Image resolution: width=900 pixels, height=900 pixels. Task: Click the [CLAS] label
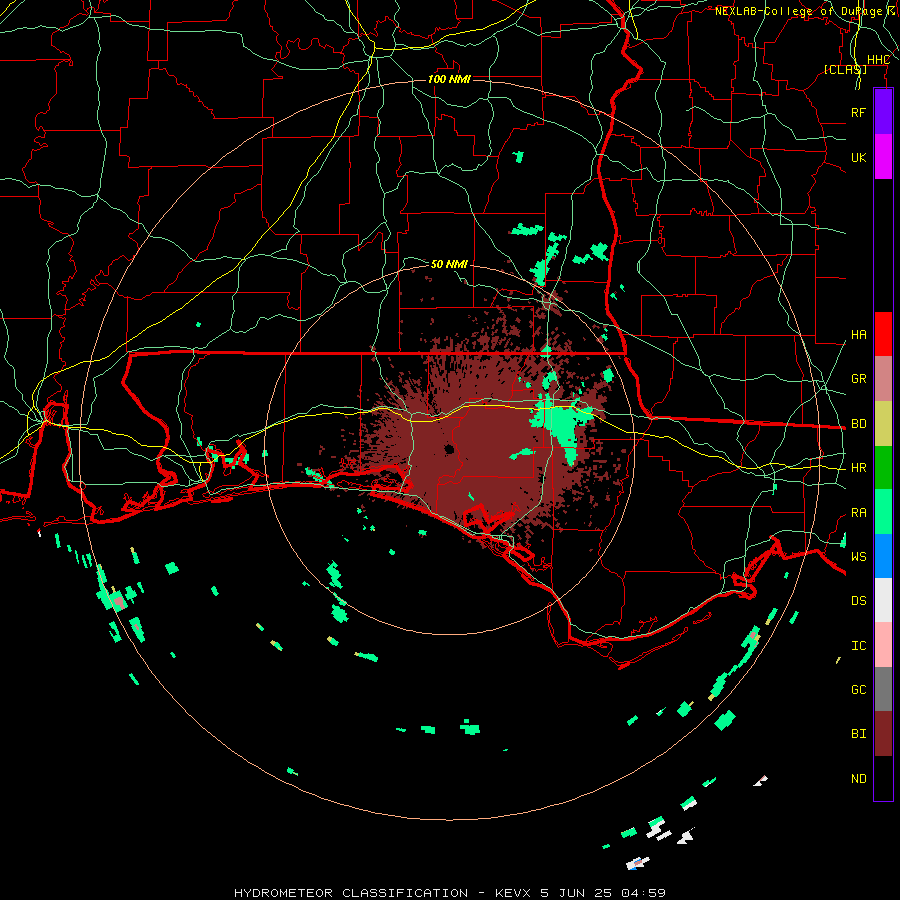845,69
